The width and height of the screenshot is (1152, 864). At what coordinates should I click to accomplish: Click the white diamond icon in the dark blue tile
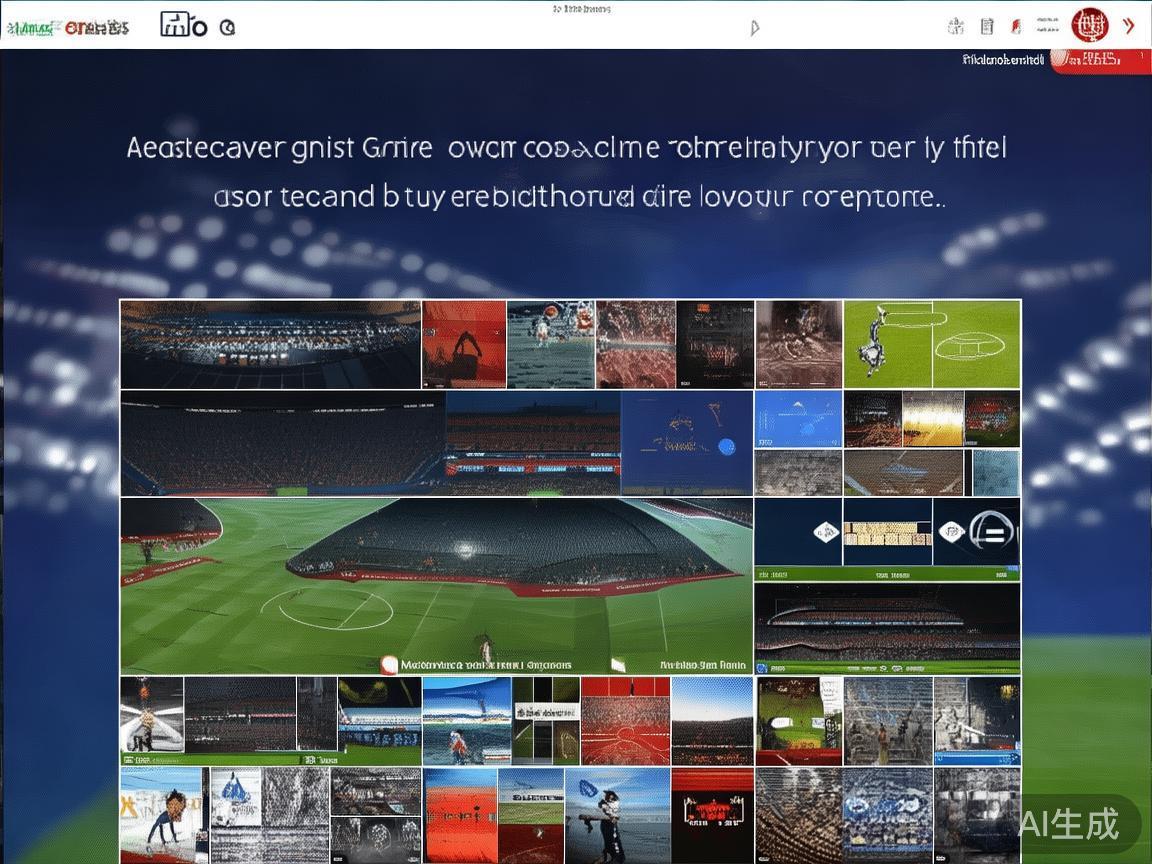coord(828,533)
